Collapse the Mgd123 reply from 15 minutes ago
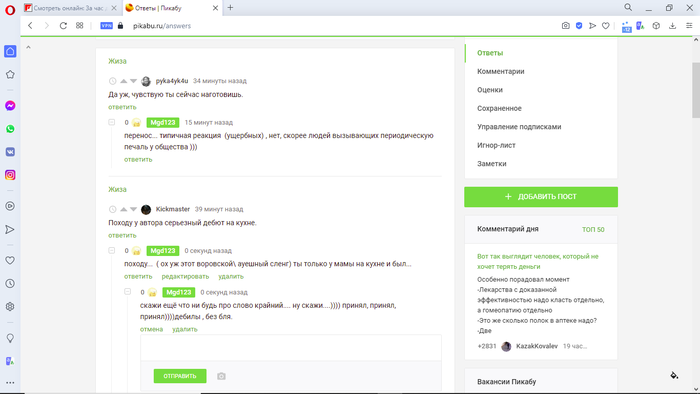The image size is (700, 394). [112, 122]
